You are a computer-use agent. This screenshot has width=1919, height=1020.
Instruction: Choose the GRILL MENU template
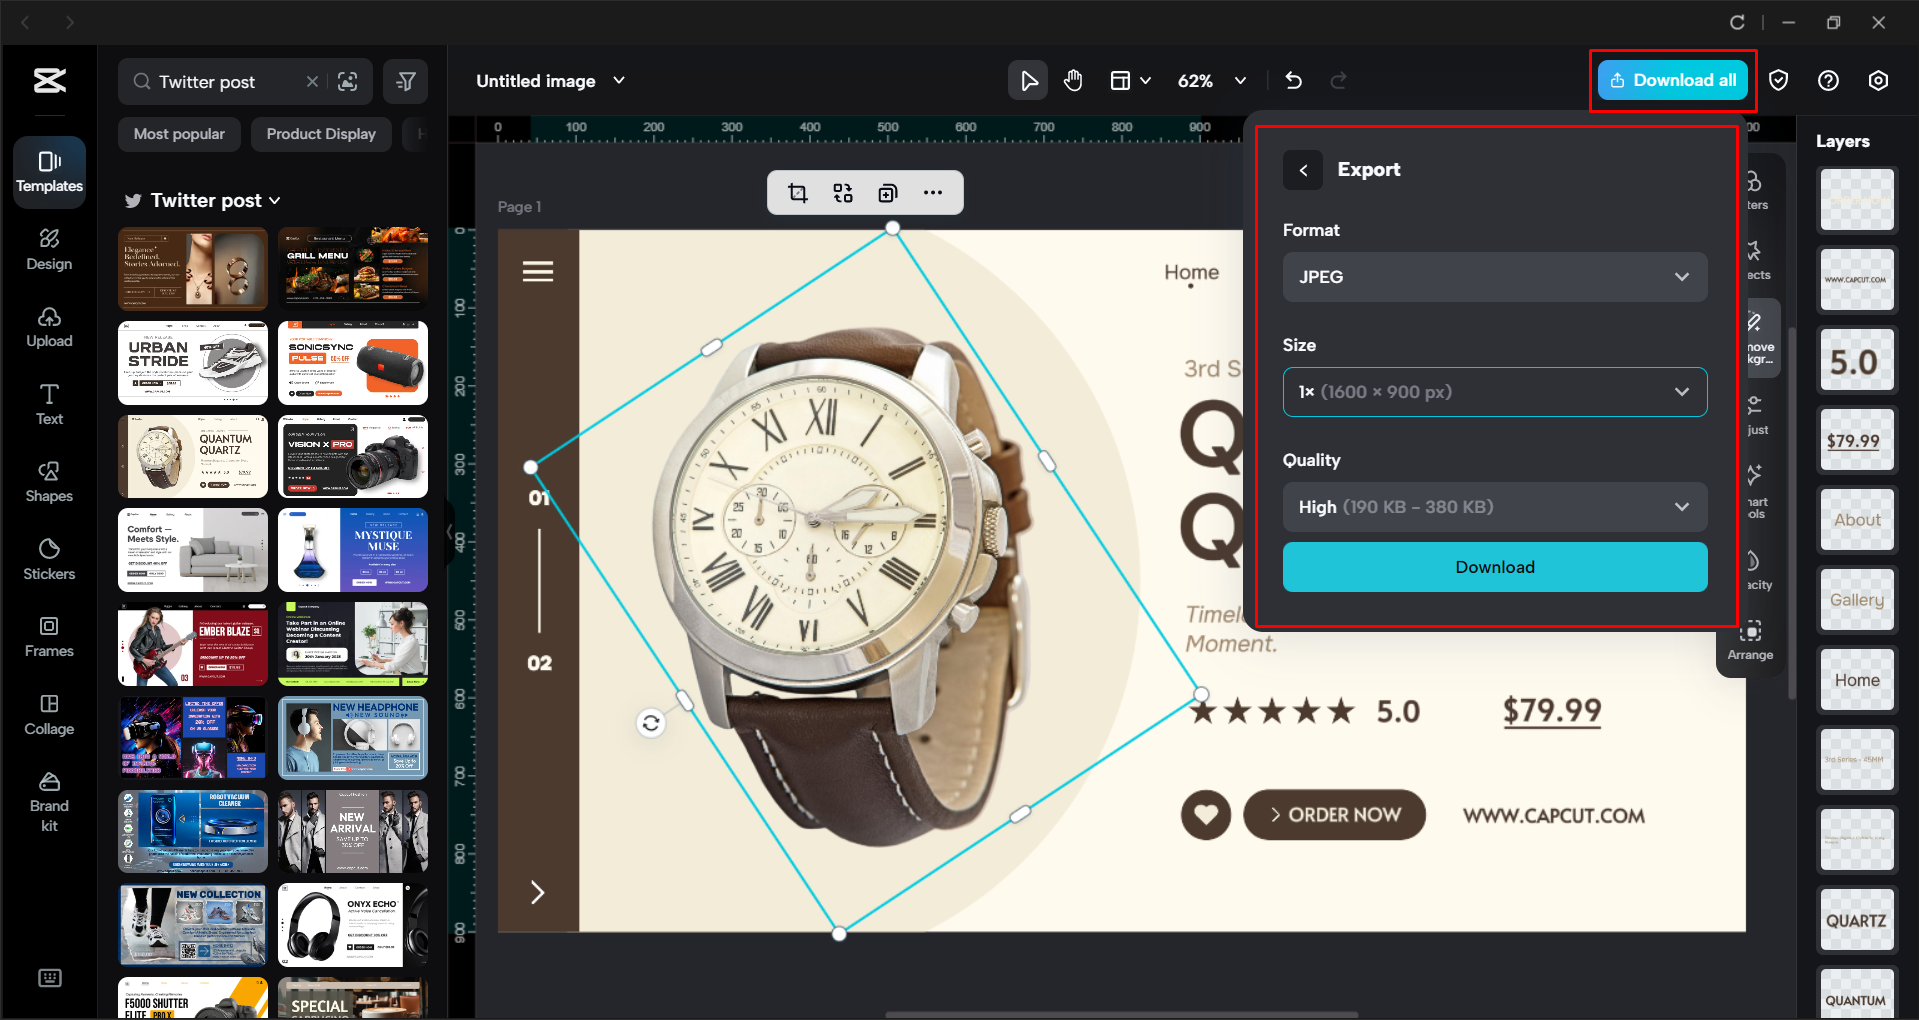click(353, 268)
